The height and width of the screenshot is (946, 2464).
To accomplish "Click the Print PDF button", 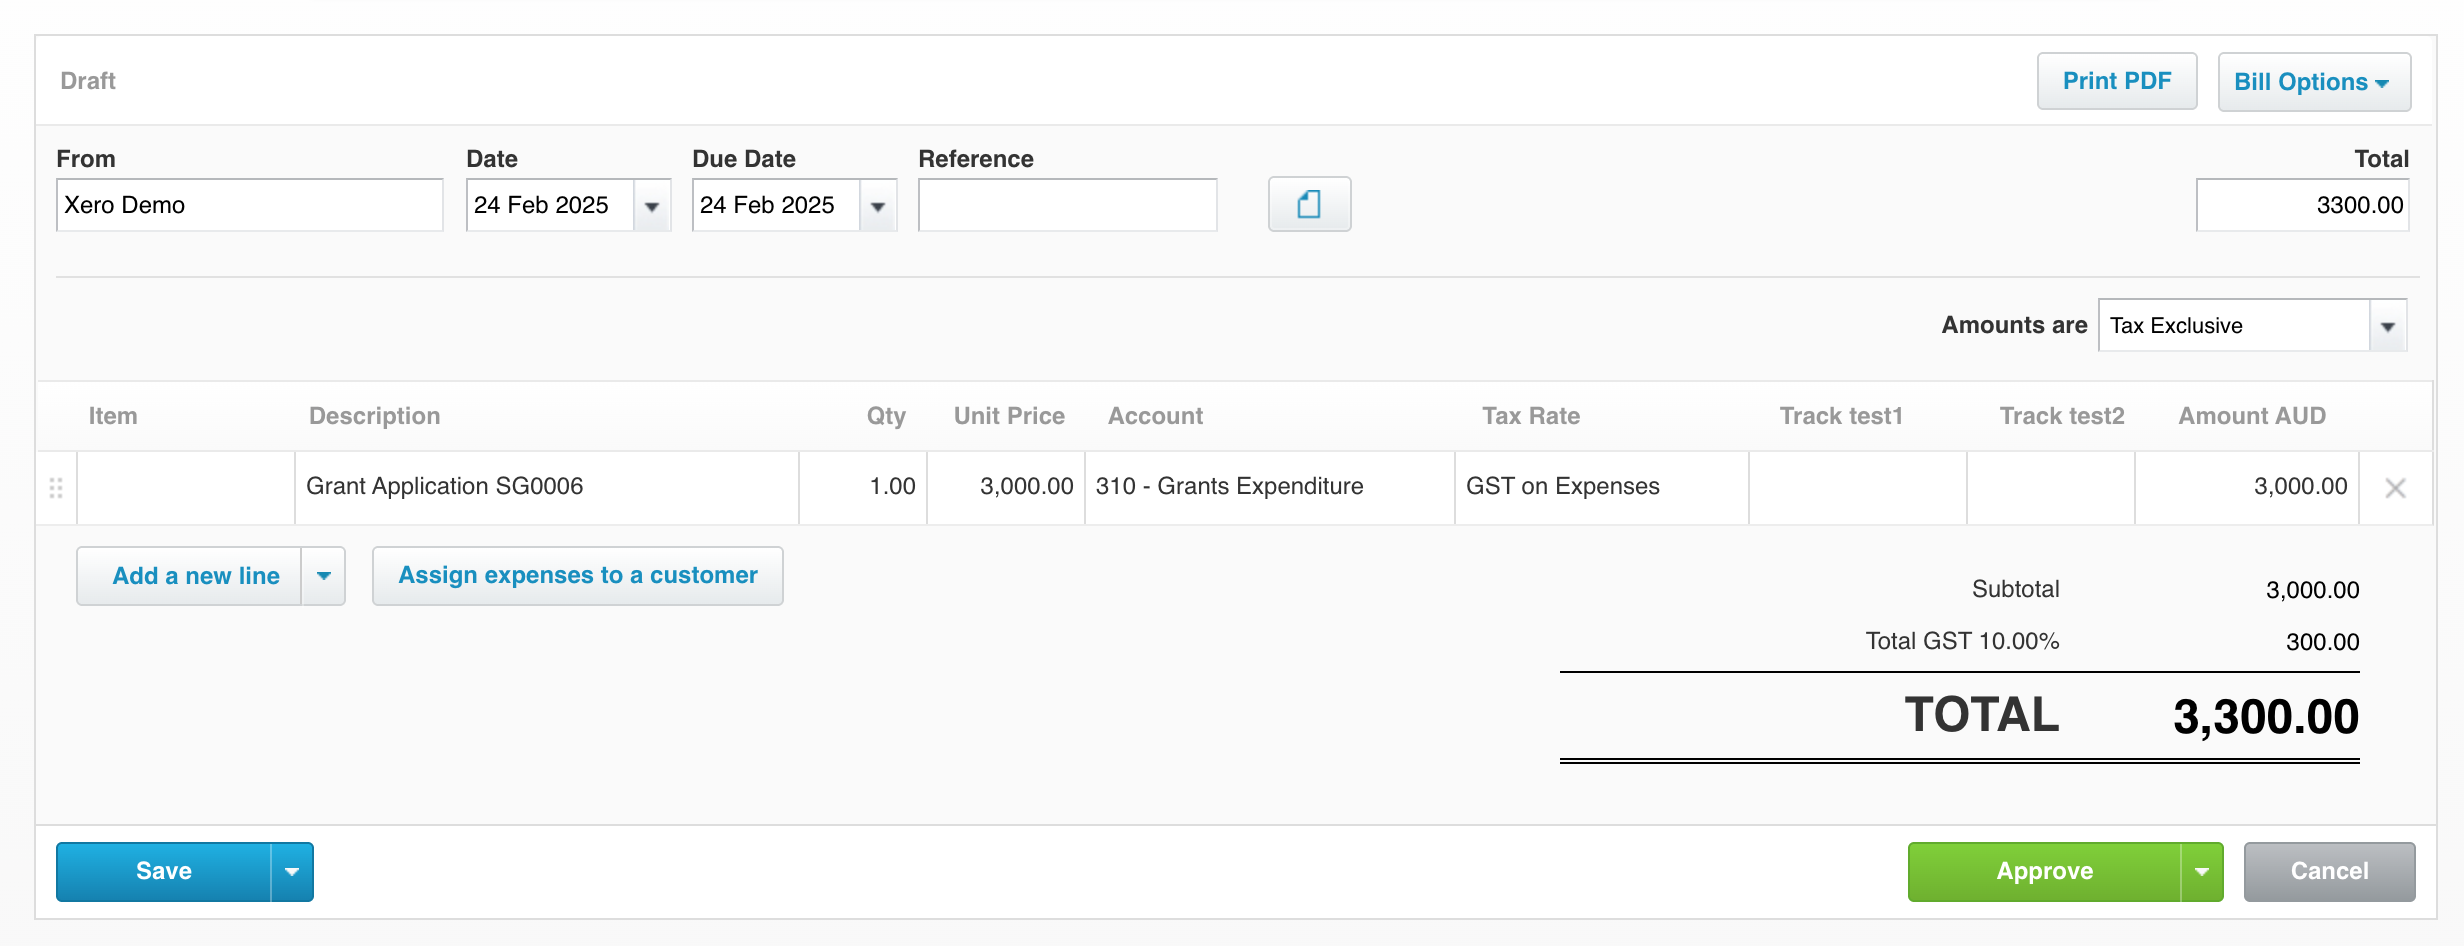I will pyautogui.click(x=2116, y=82).
